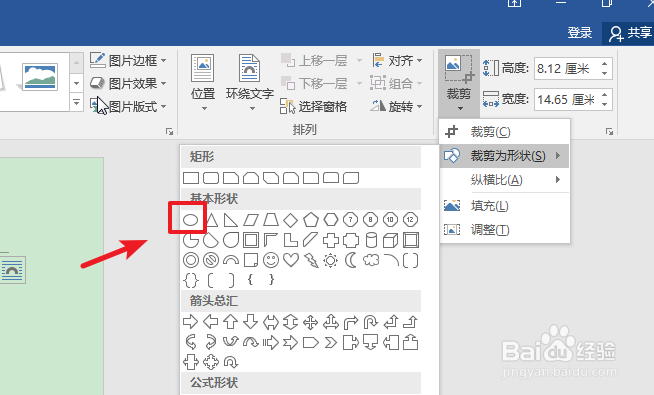Click the 宽度 width input field
This screenshot has width=654, height=395.
567,99
